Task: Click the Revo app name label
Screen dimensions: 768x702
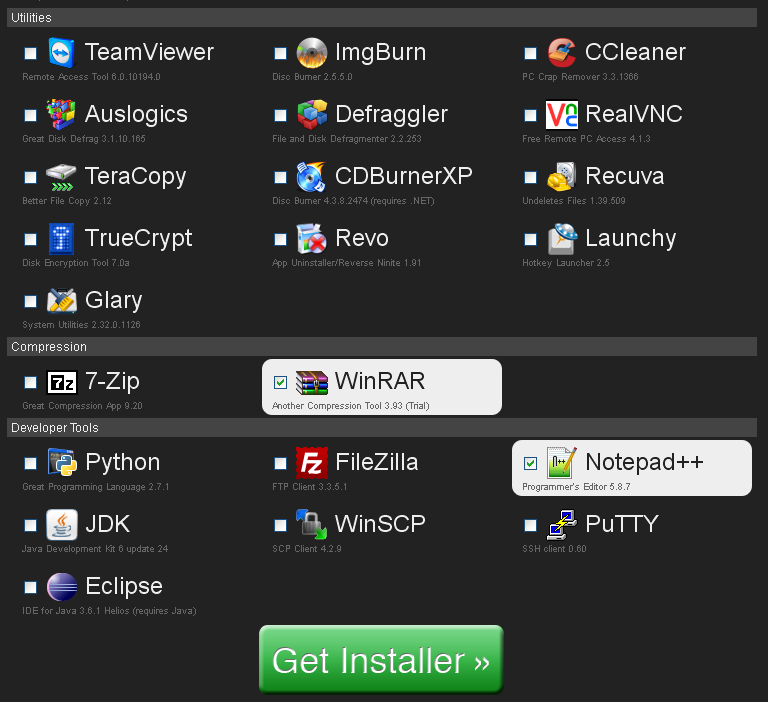Action: tap(362, 238)
